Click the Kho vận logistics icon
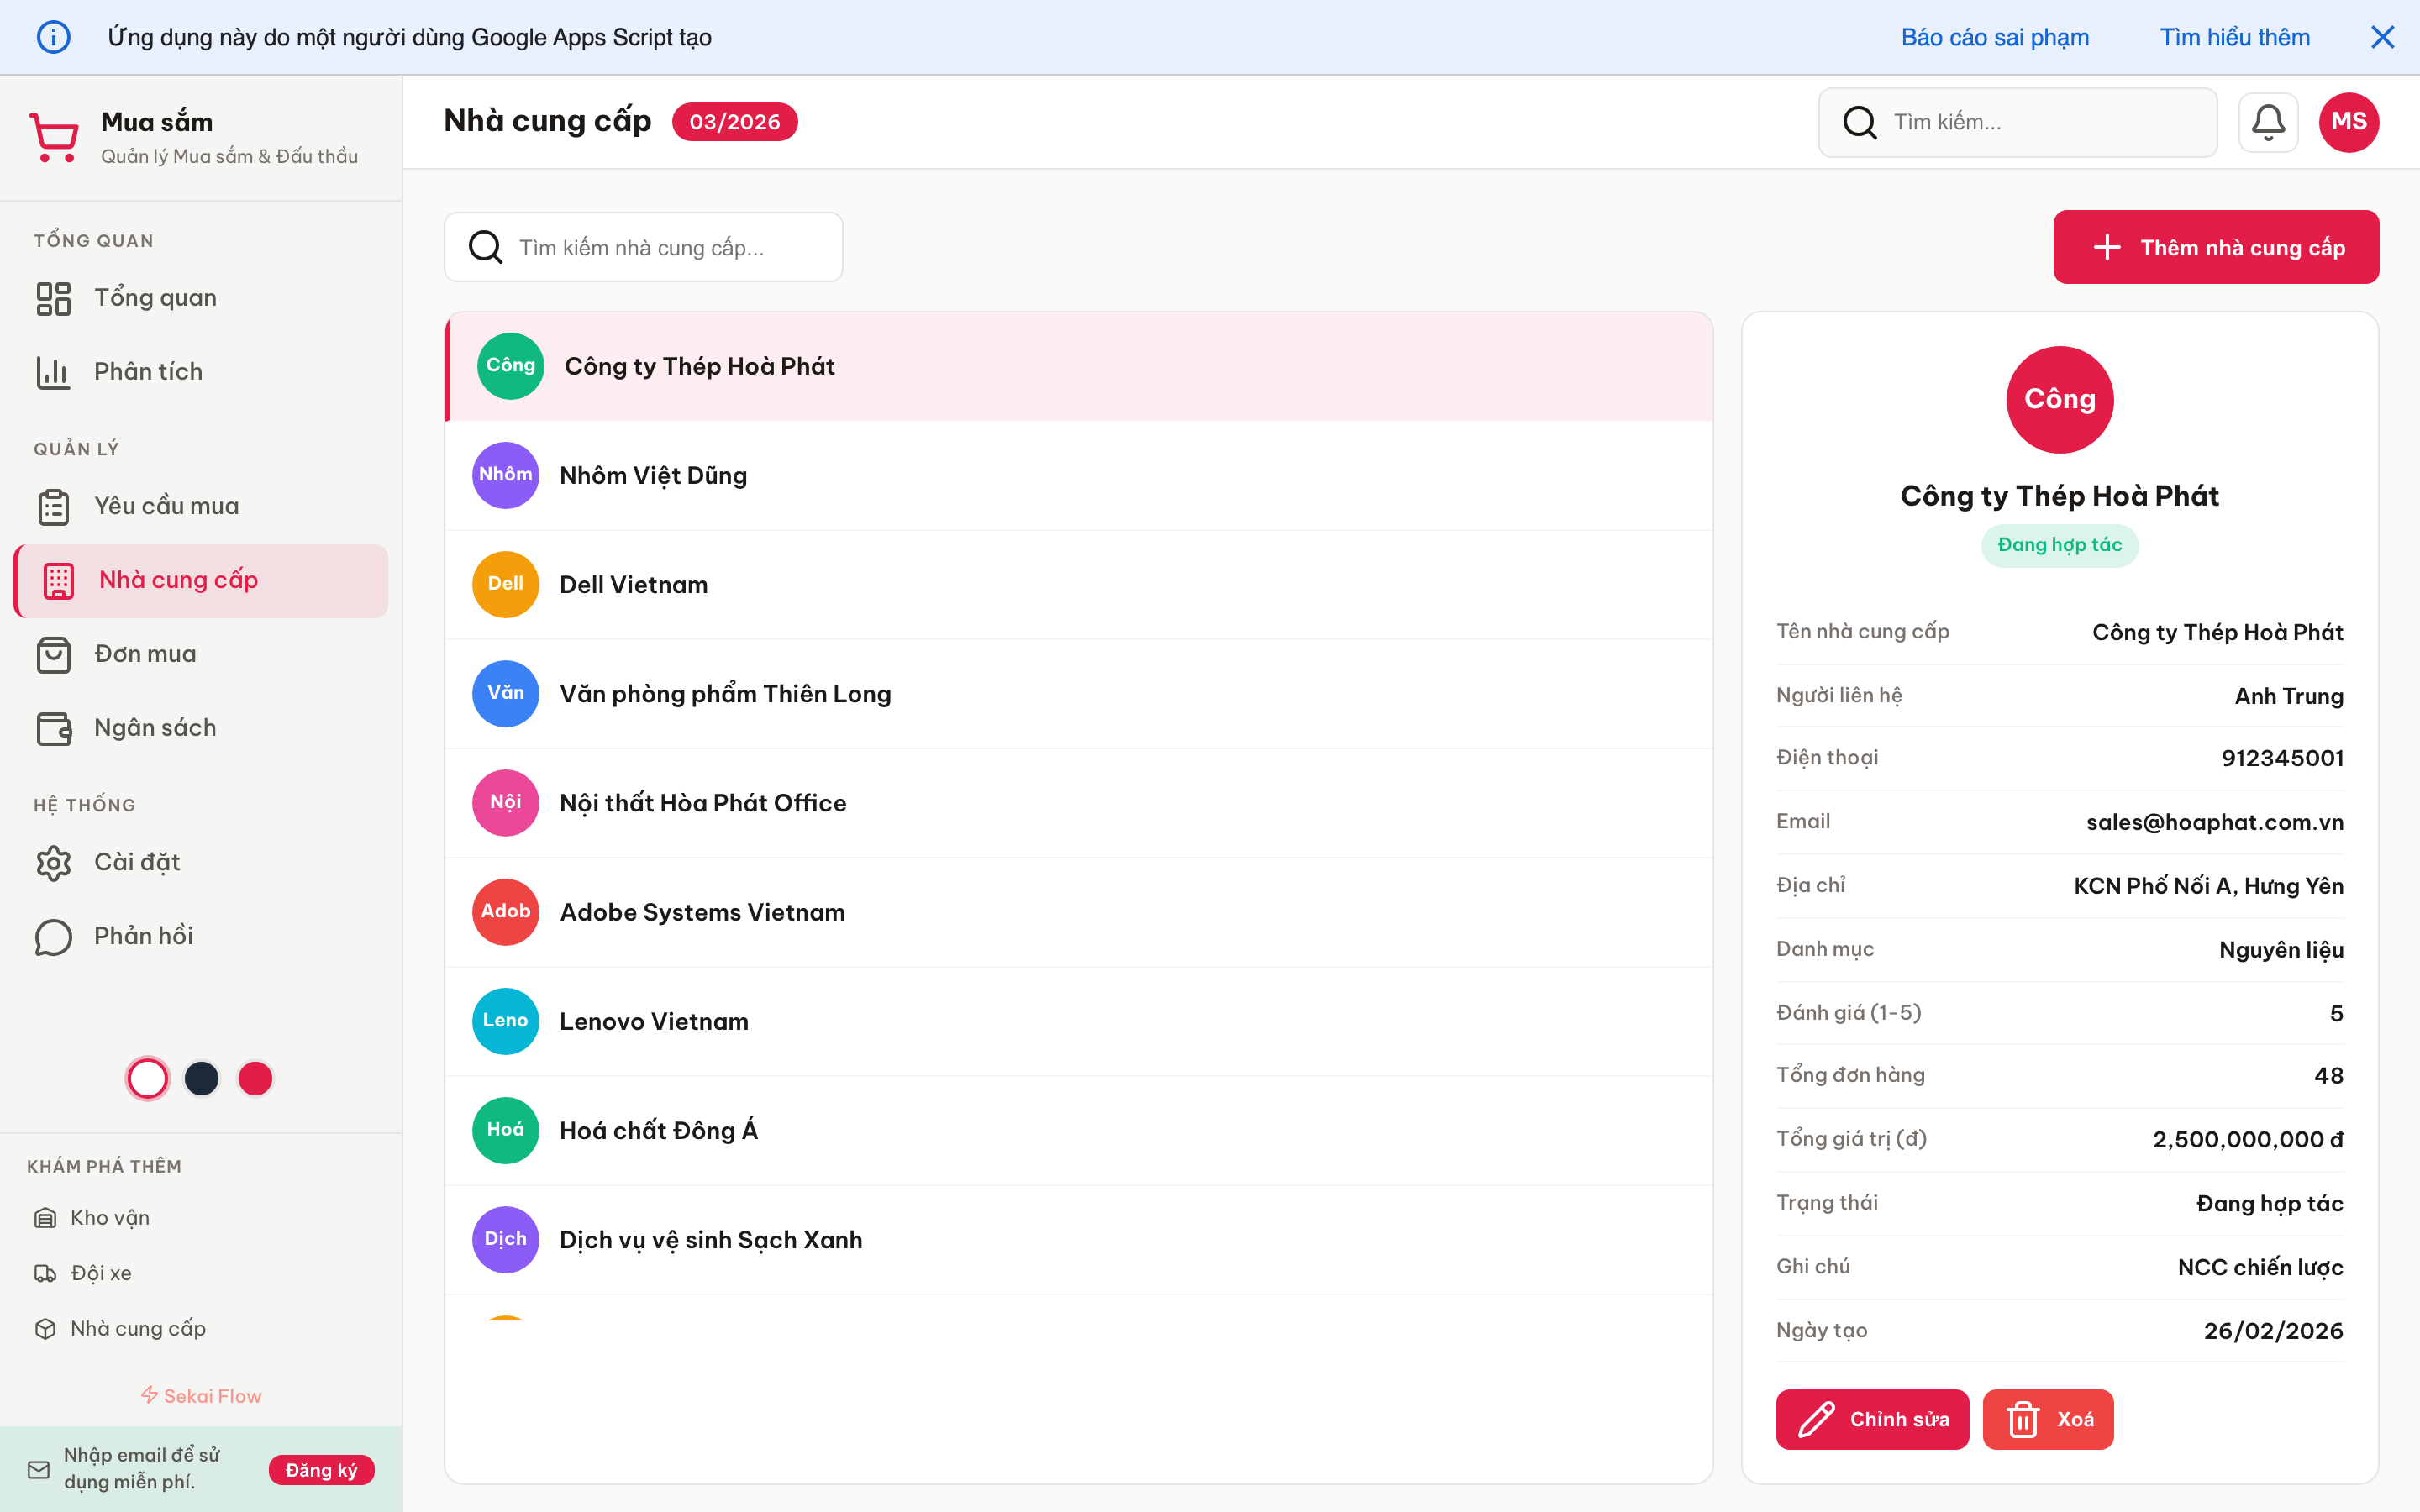 click(45, 1217)
